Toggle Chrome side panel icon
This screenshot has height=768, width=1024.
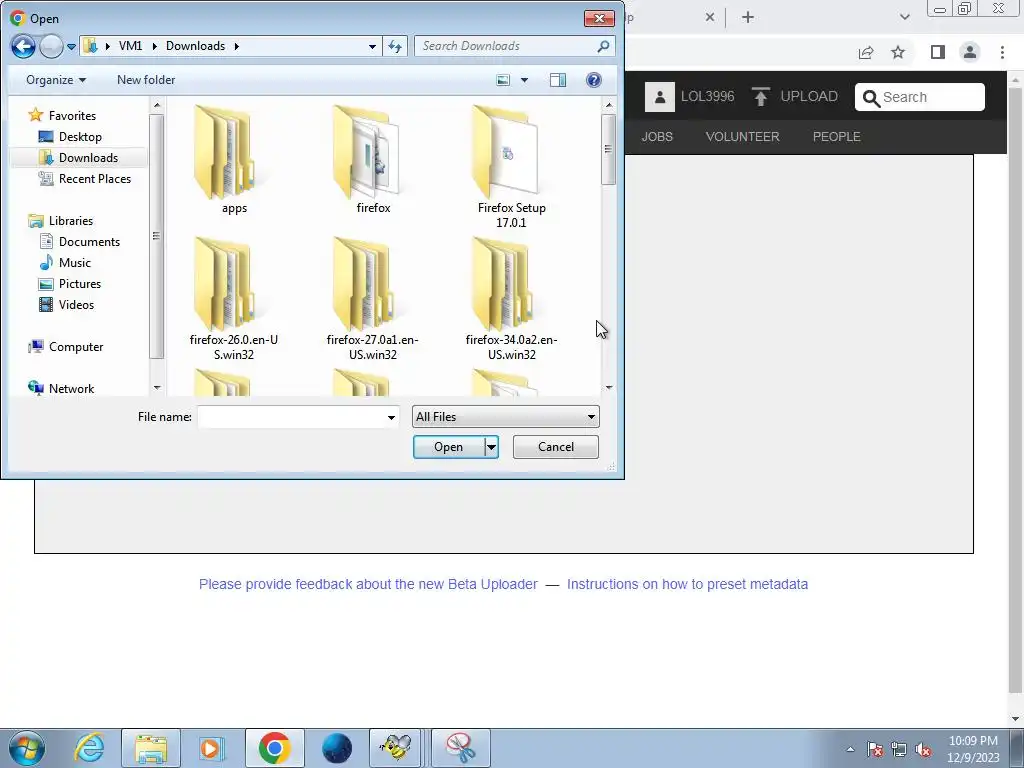pyautogui.click(x=938, y=52)
